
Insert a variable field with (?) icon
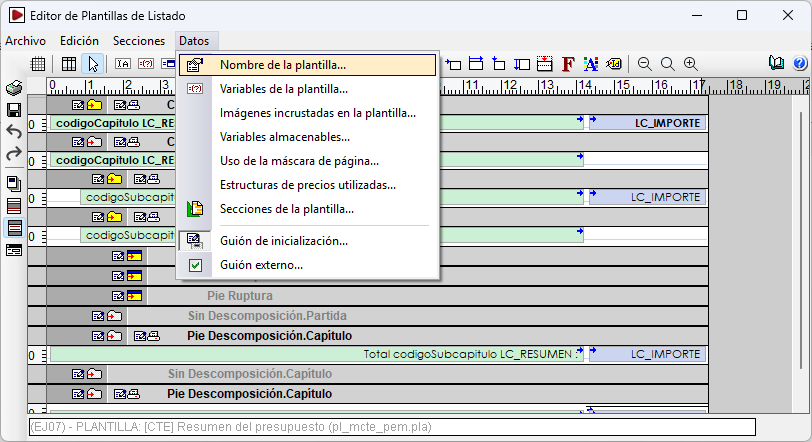point(146,64)
